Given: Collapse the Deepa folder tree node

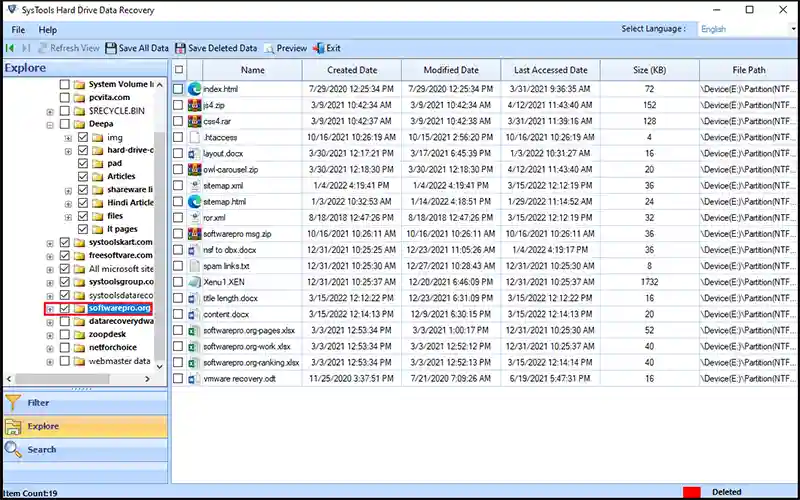Looking at the screenshot, I should tap(50, 124).
